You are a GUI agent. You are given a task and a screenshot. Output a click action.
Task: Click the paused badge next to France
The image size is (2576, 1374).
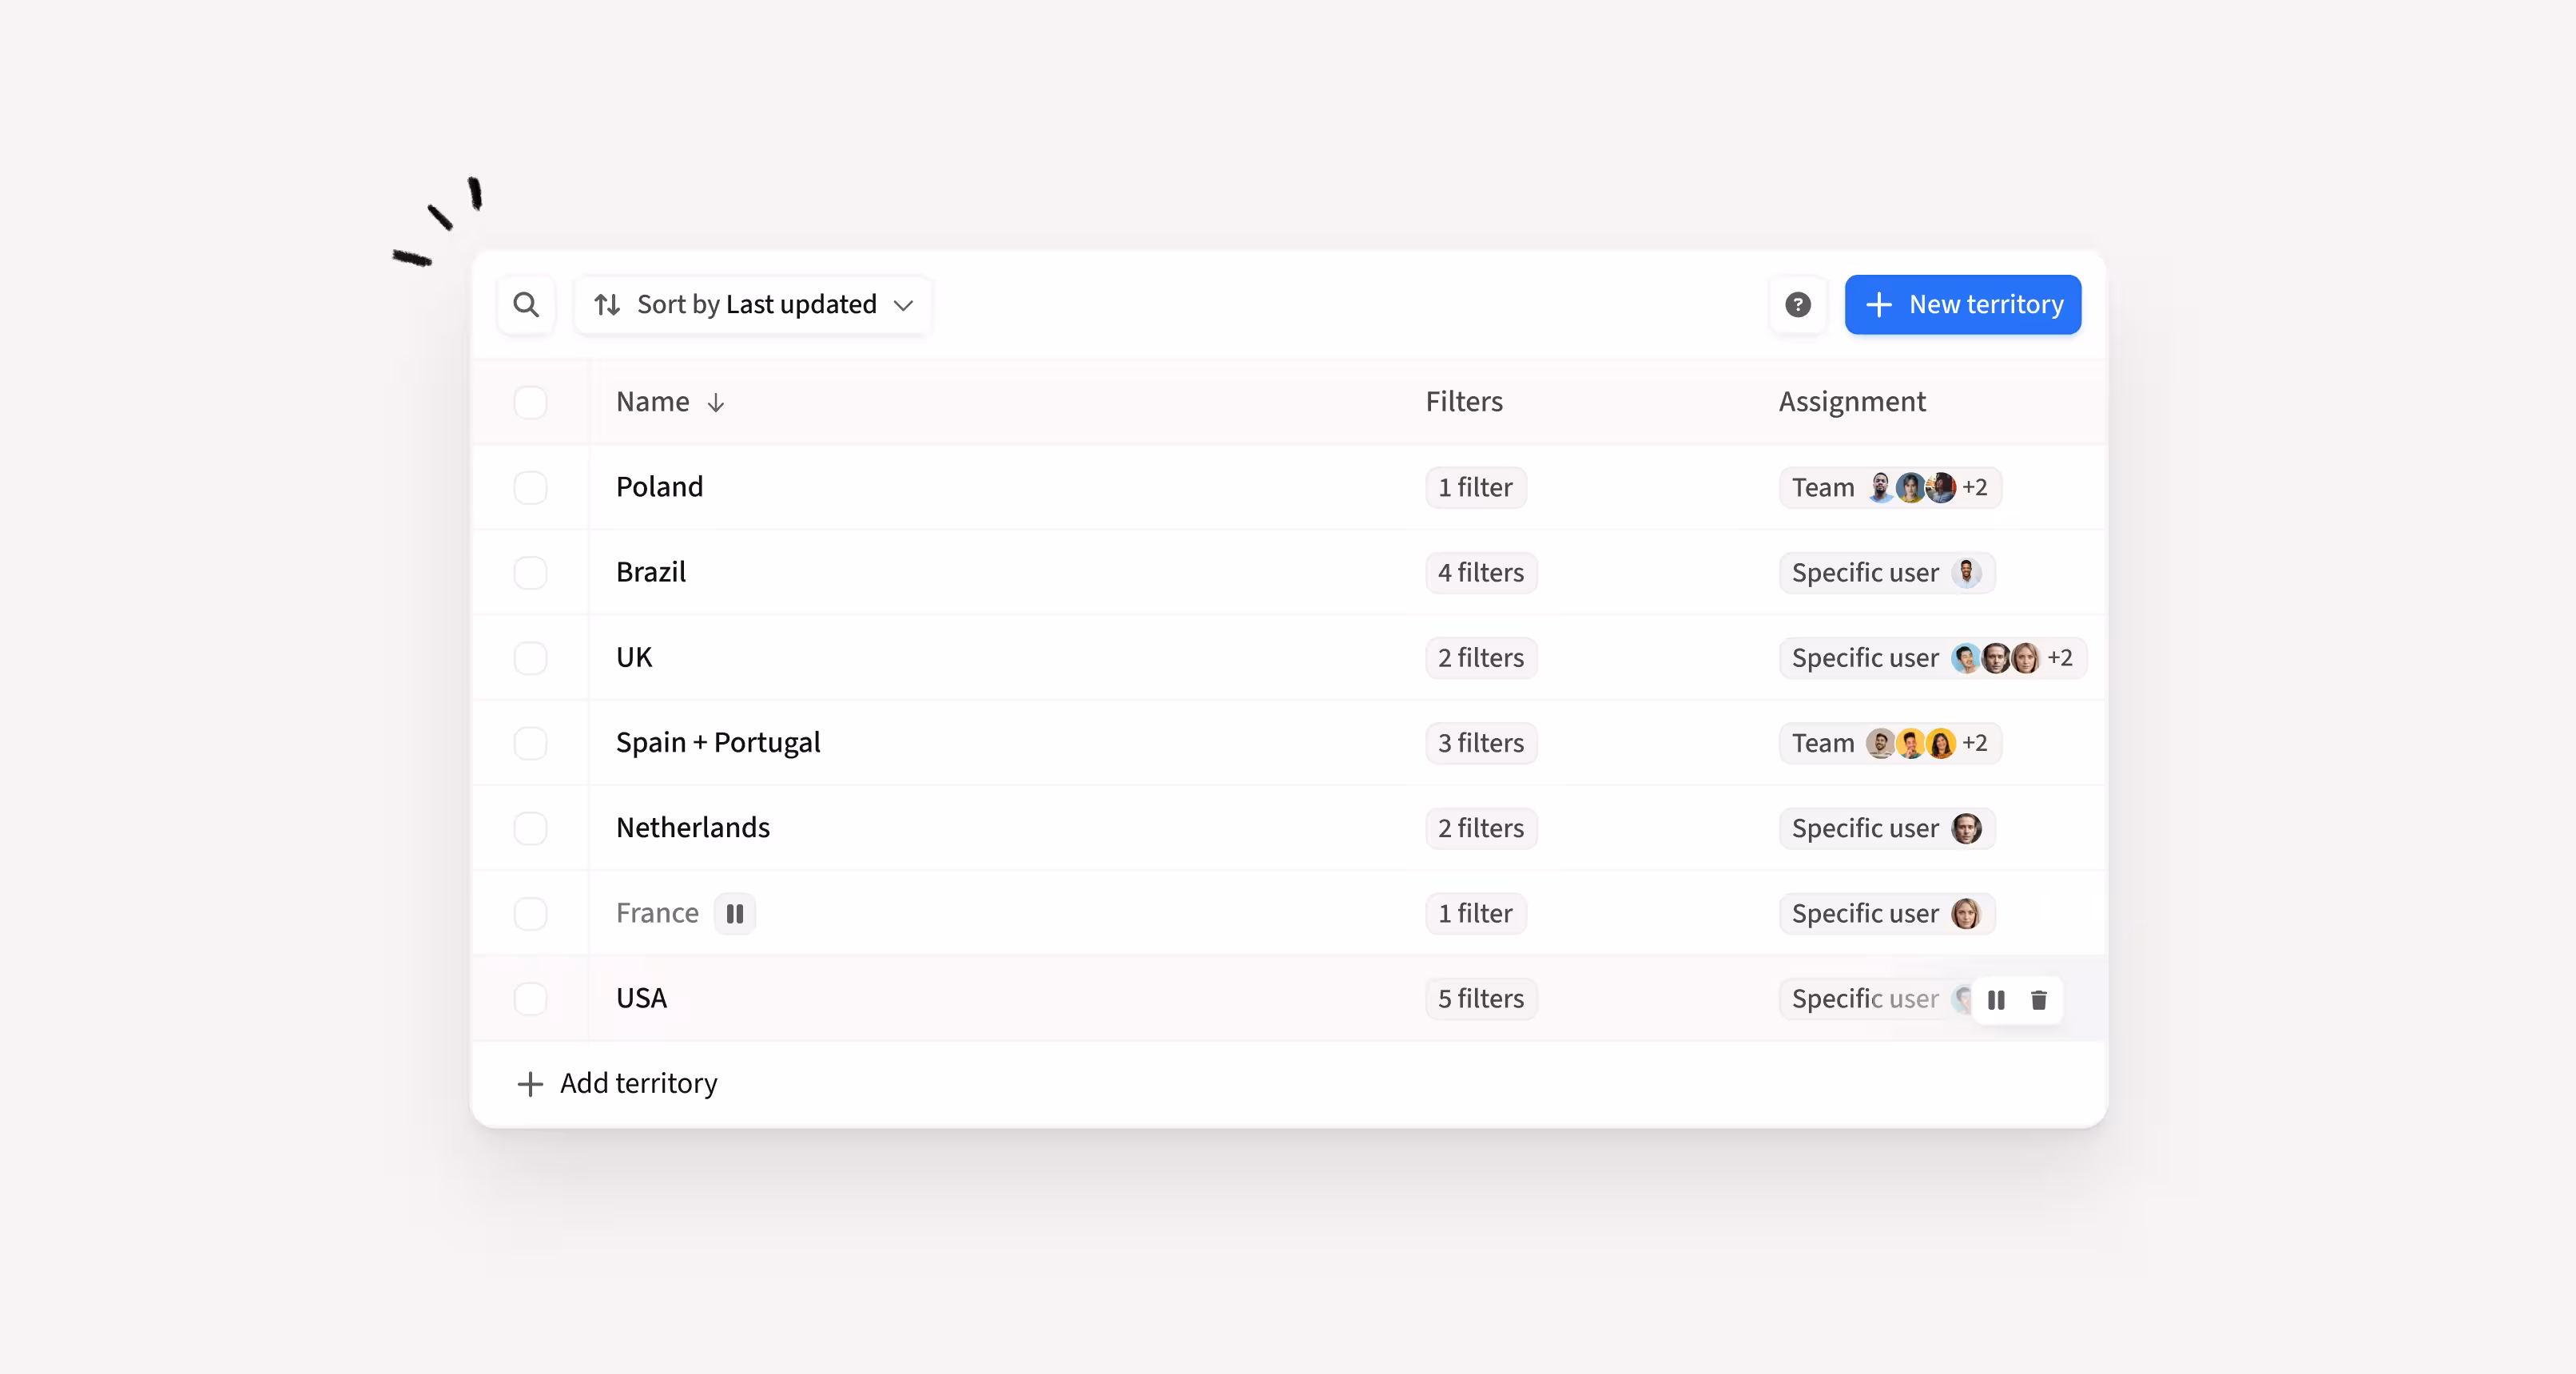[734, 913]
